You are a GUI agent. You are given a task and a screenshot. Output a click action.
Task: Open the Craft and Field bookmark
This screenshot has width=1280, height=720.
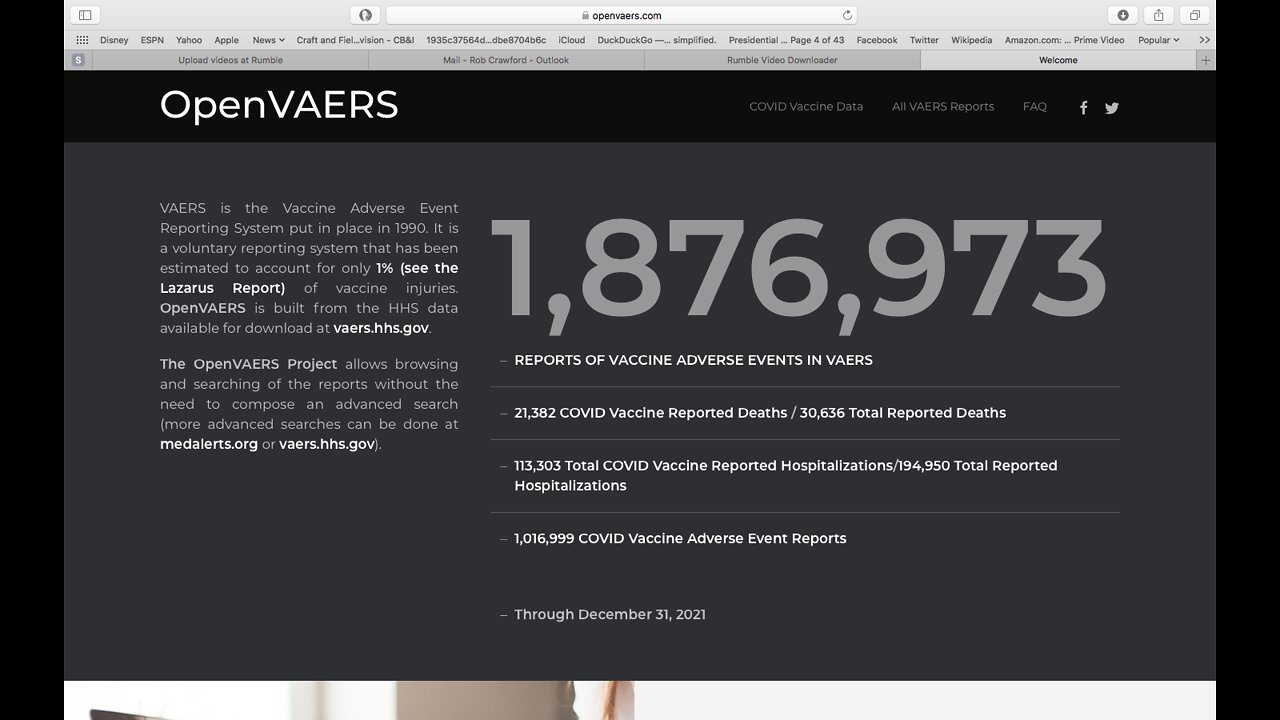tap(355, 40)
